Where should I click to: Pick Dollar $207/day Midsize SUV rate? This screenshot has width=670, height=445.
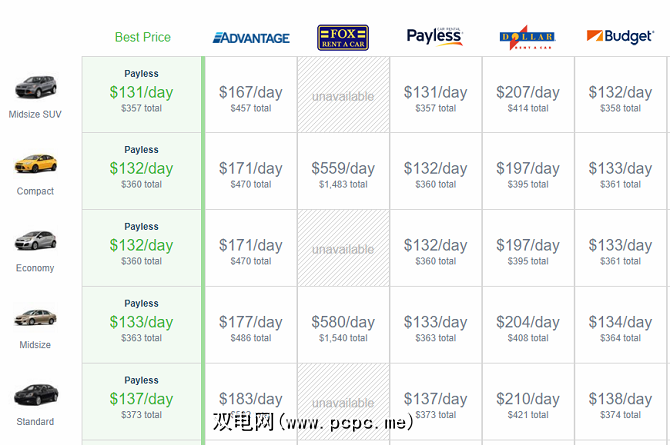[x=527, y=93]
